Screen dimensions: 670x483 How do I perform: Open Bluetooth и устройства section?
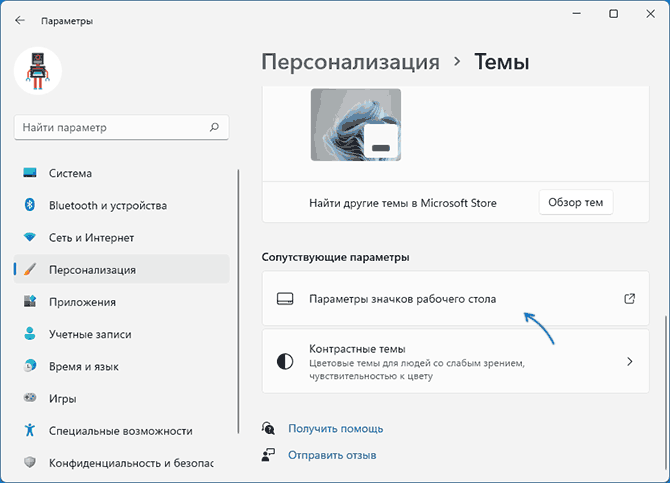point(122,205)
